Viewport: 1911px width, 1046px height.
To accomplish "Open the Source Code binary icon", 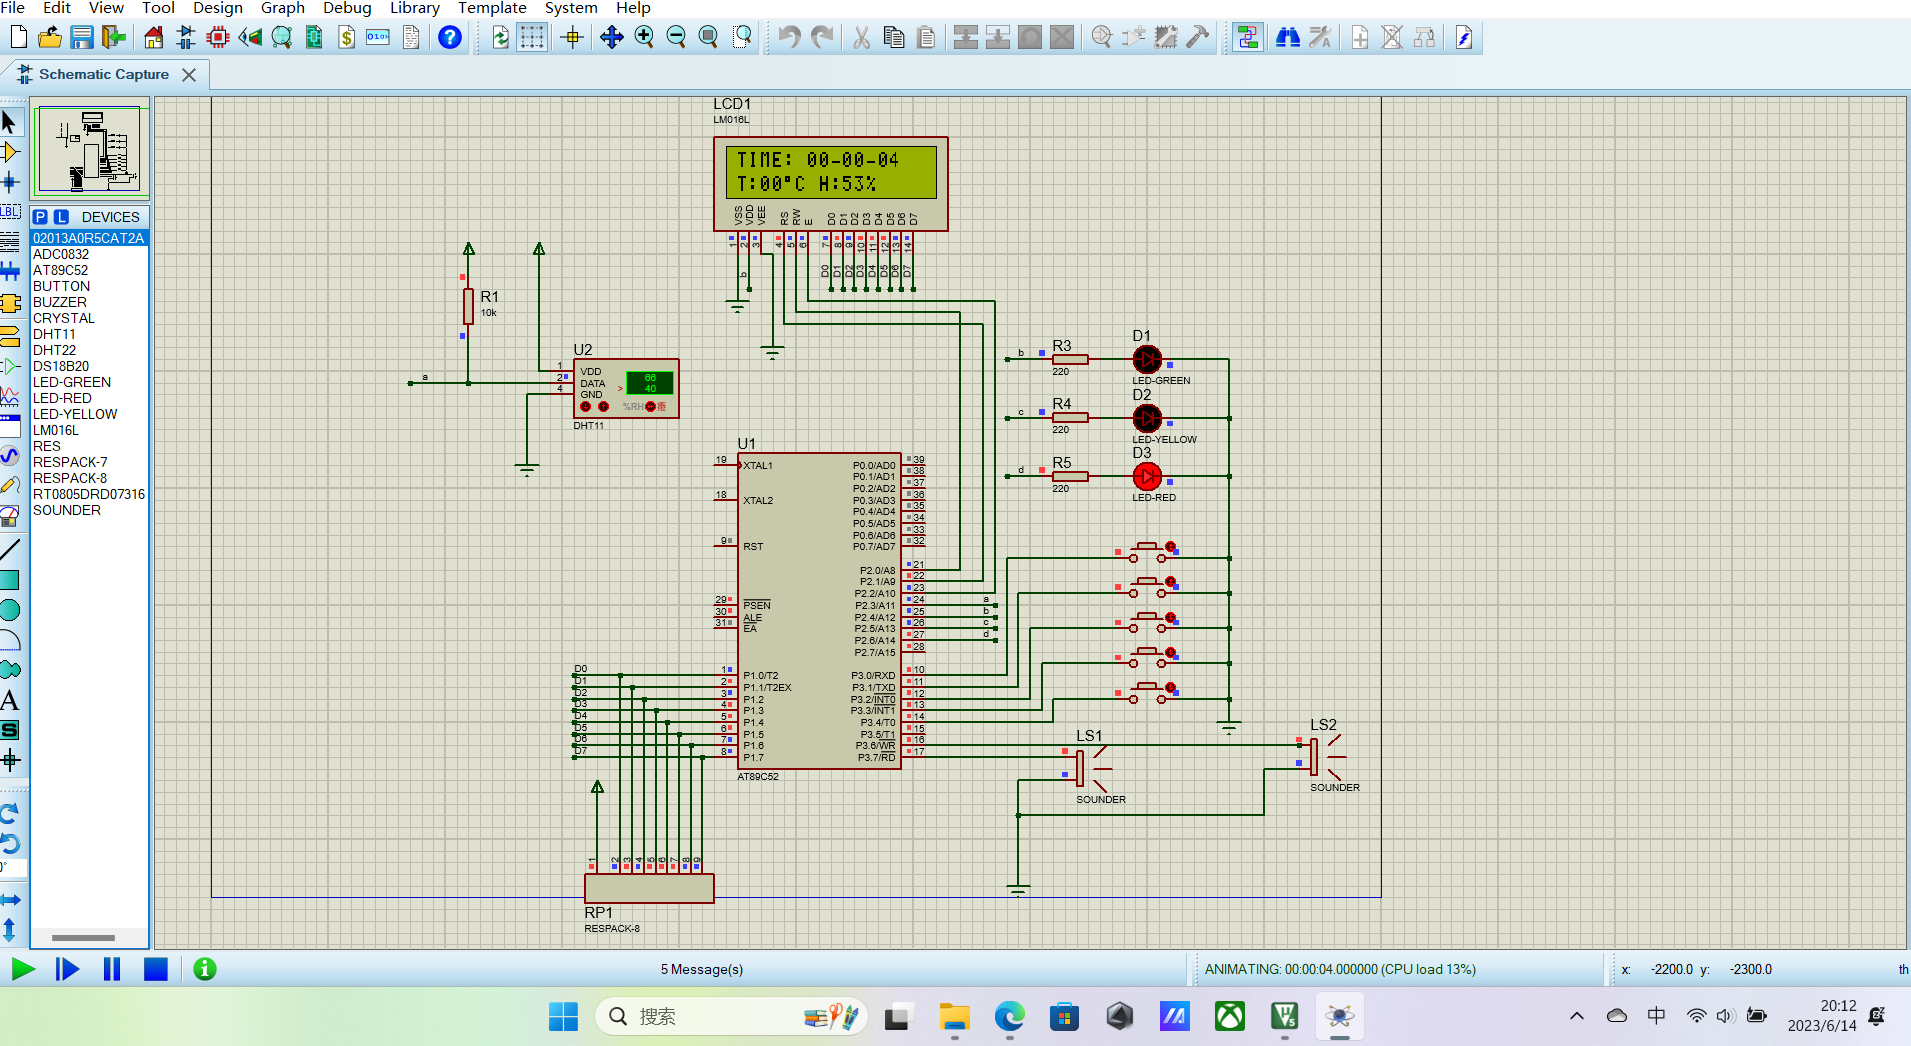I will (378, 38).
